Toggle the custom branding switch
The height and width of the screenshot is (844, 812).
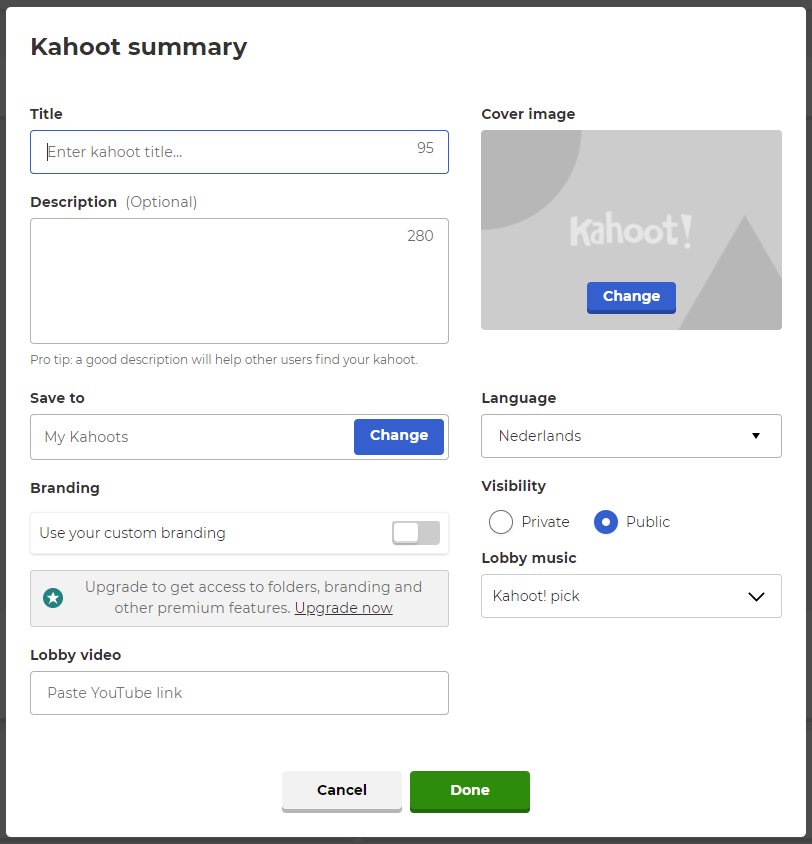[x=416, y=533]
